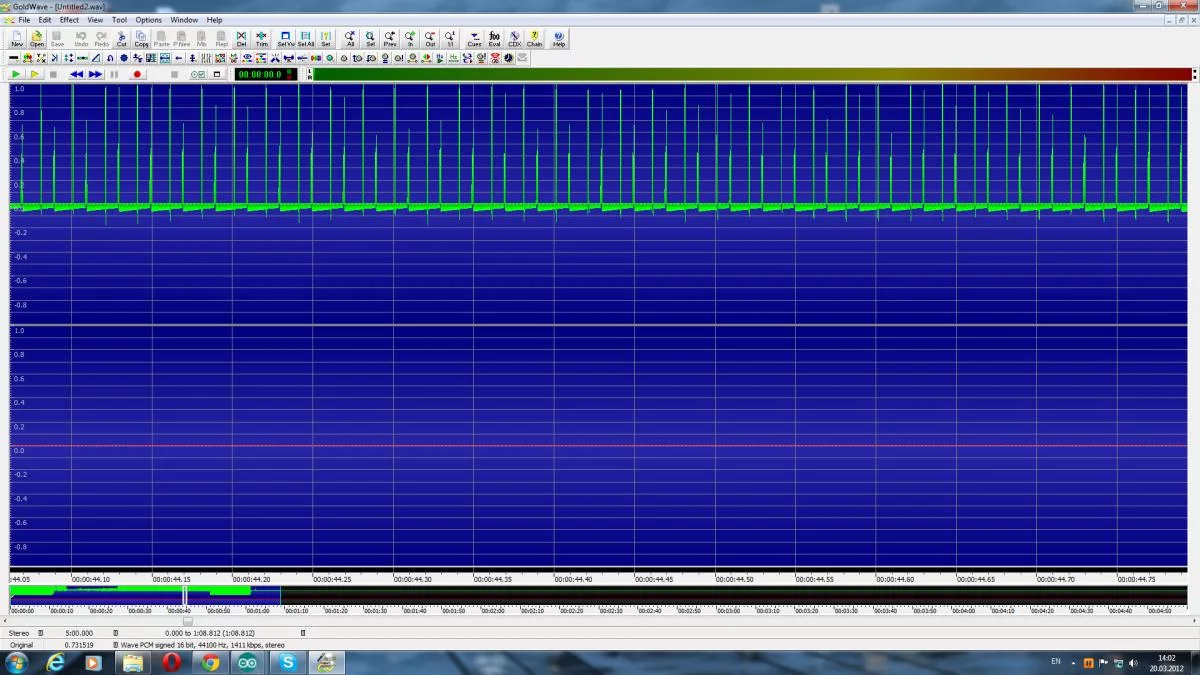Click the Open file toolbar icon
The image size is (1200, 675).
click(37, 39)
